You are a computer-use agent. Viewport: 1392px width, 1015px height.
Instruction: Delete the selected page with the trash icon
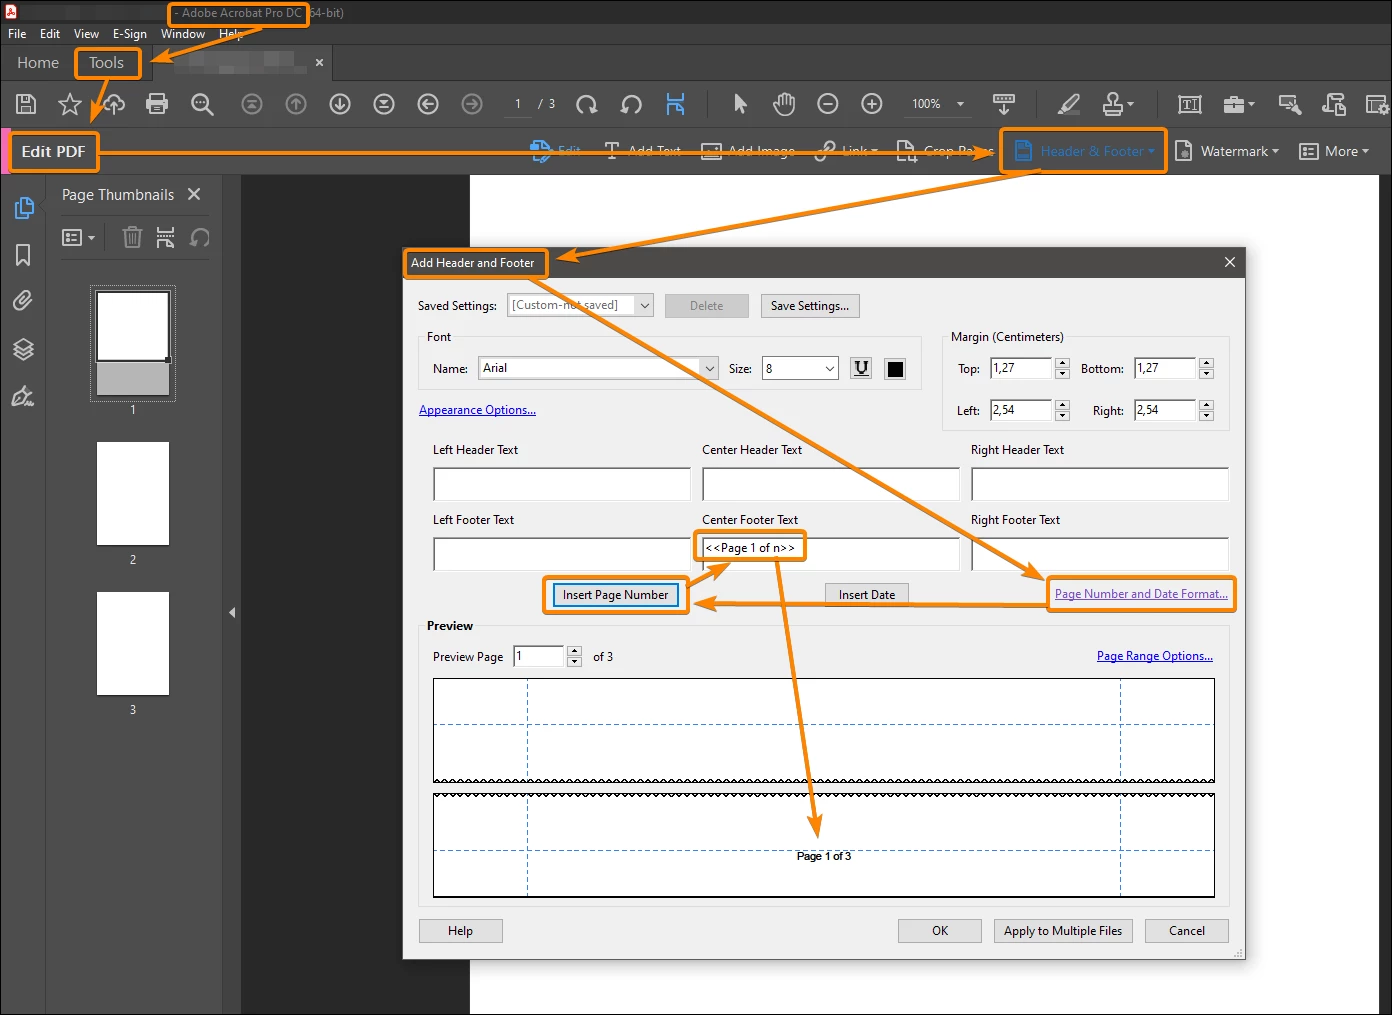click(132, 237)
